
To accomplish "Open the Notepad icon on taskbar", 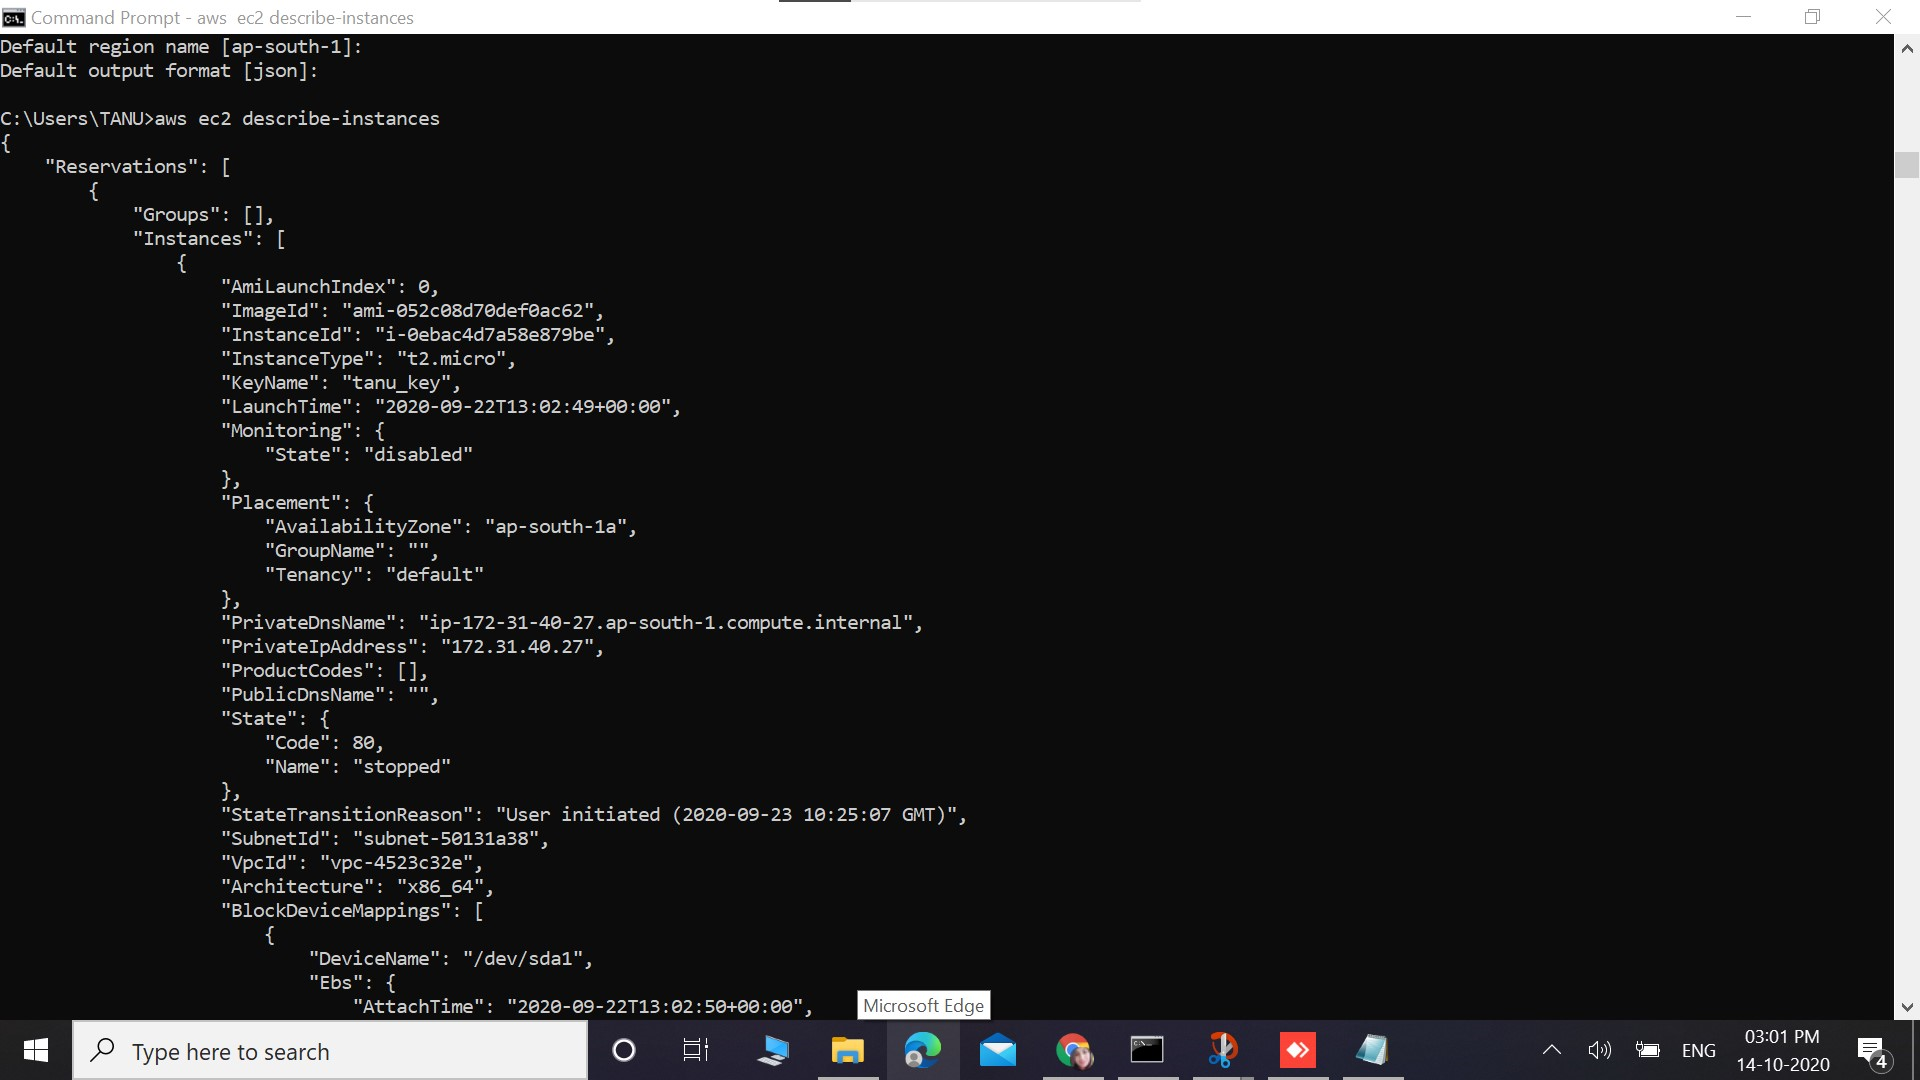I will 1372,1050.
